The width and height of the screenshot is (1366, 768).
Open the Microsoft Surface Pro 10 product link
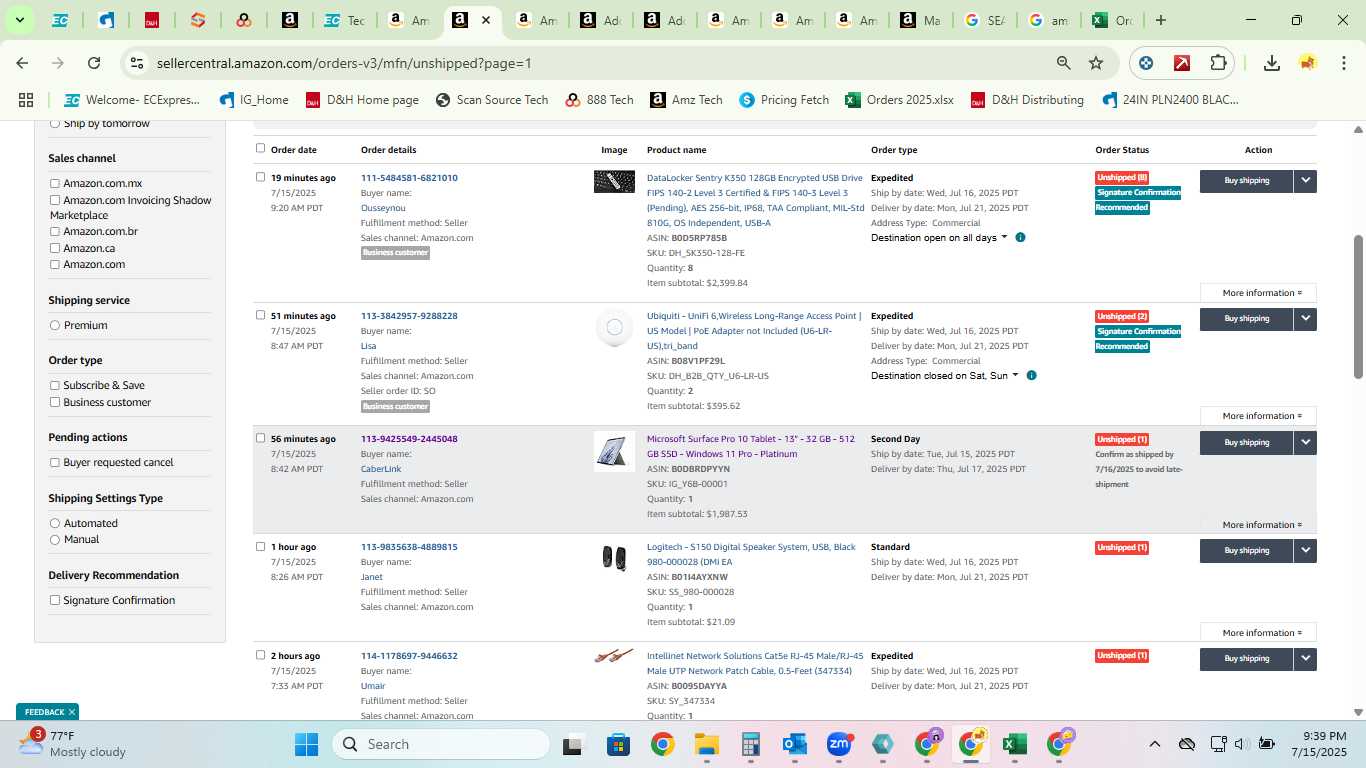tap(750, 446)
